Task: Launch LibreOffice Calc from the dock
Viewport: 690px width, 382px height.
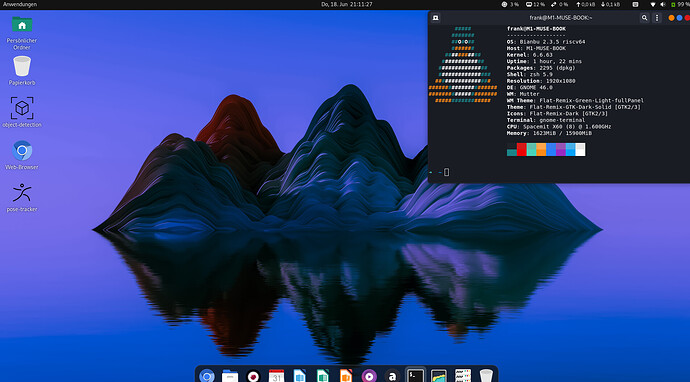Action: click(x=323, y=375)
